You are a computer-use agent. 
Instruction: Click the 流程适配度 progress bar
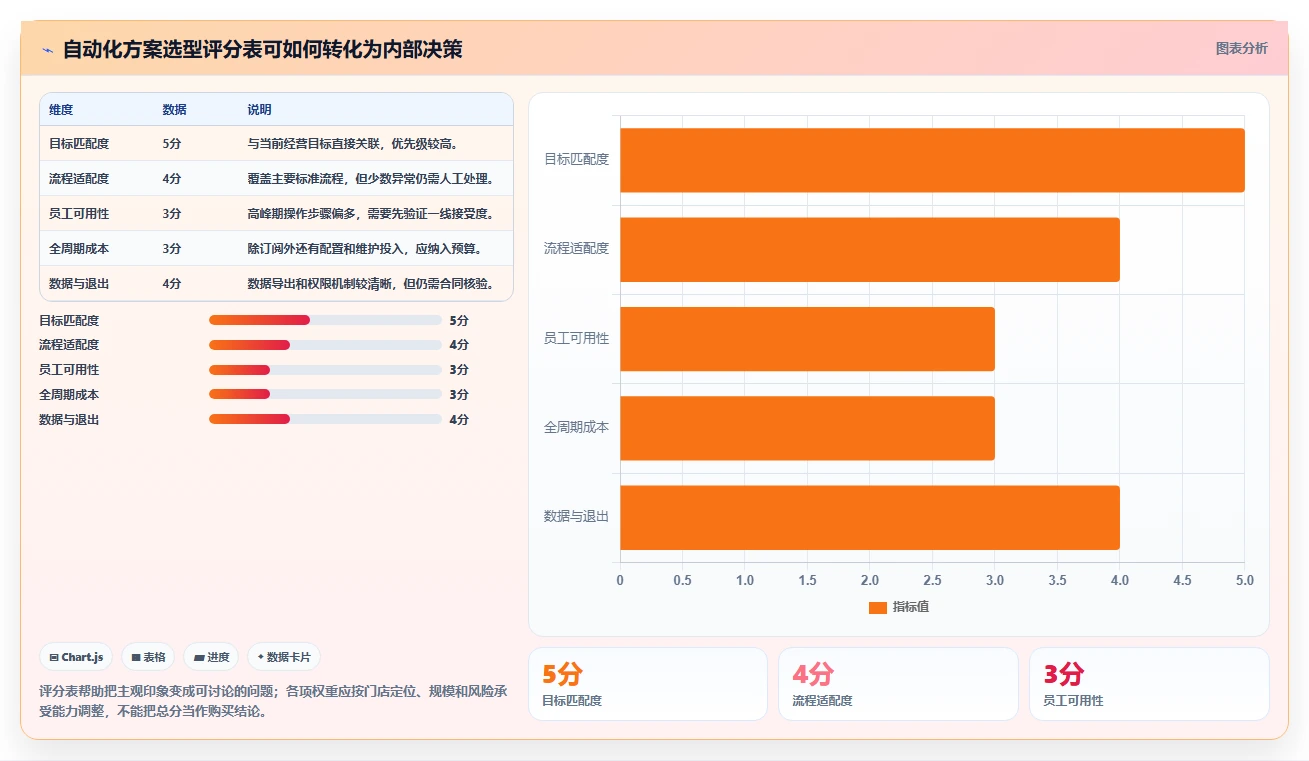[x=325, y=345]
